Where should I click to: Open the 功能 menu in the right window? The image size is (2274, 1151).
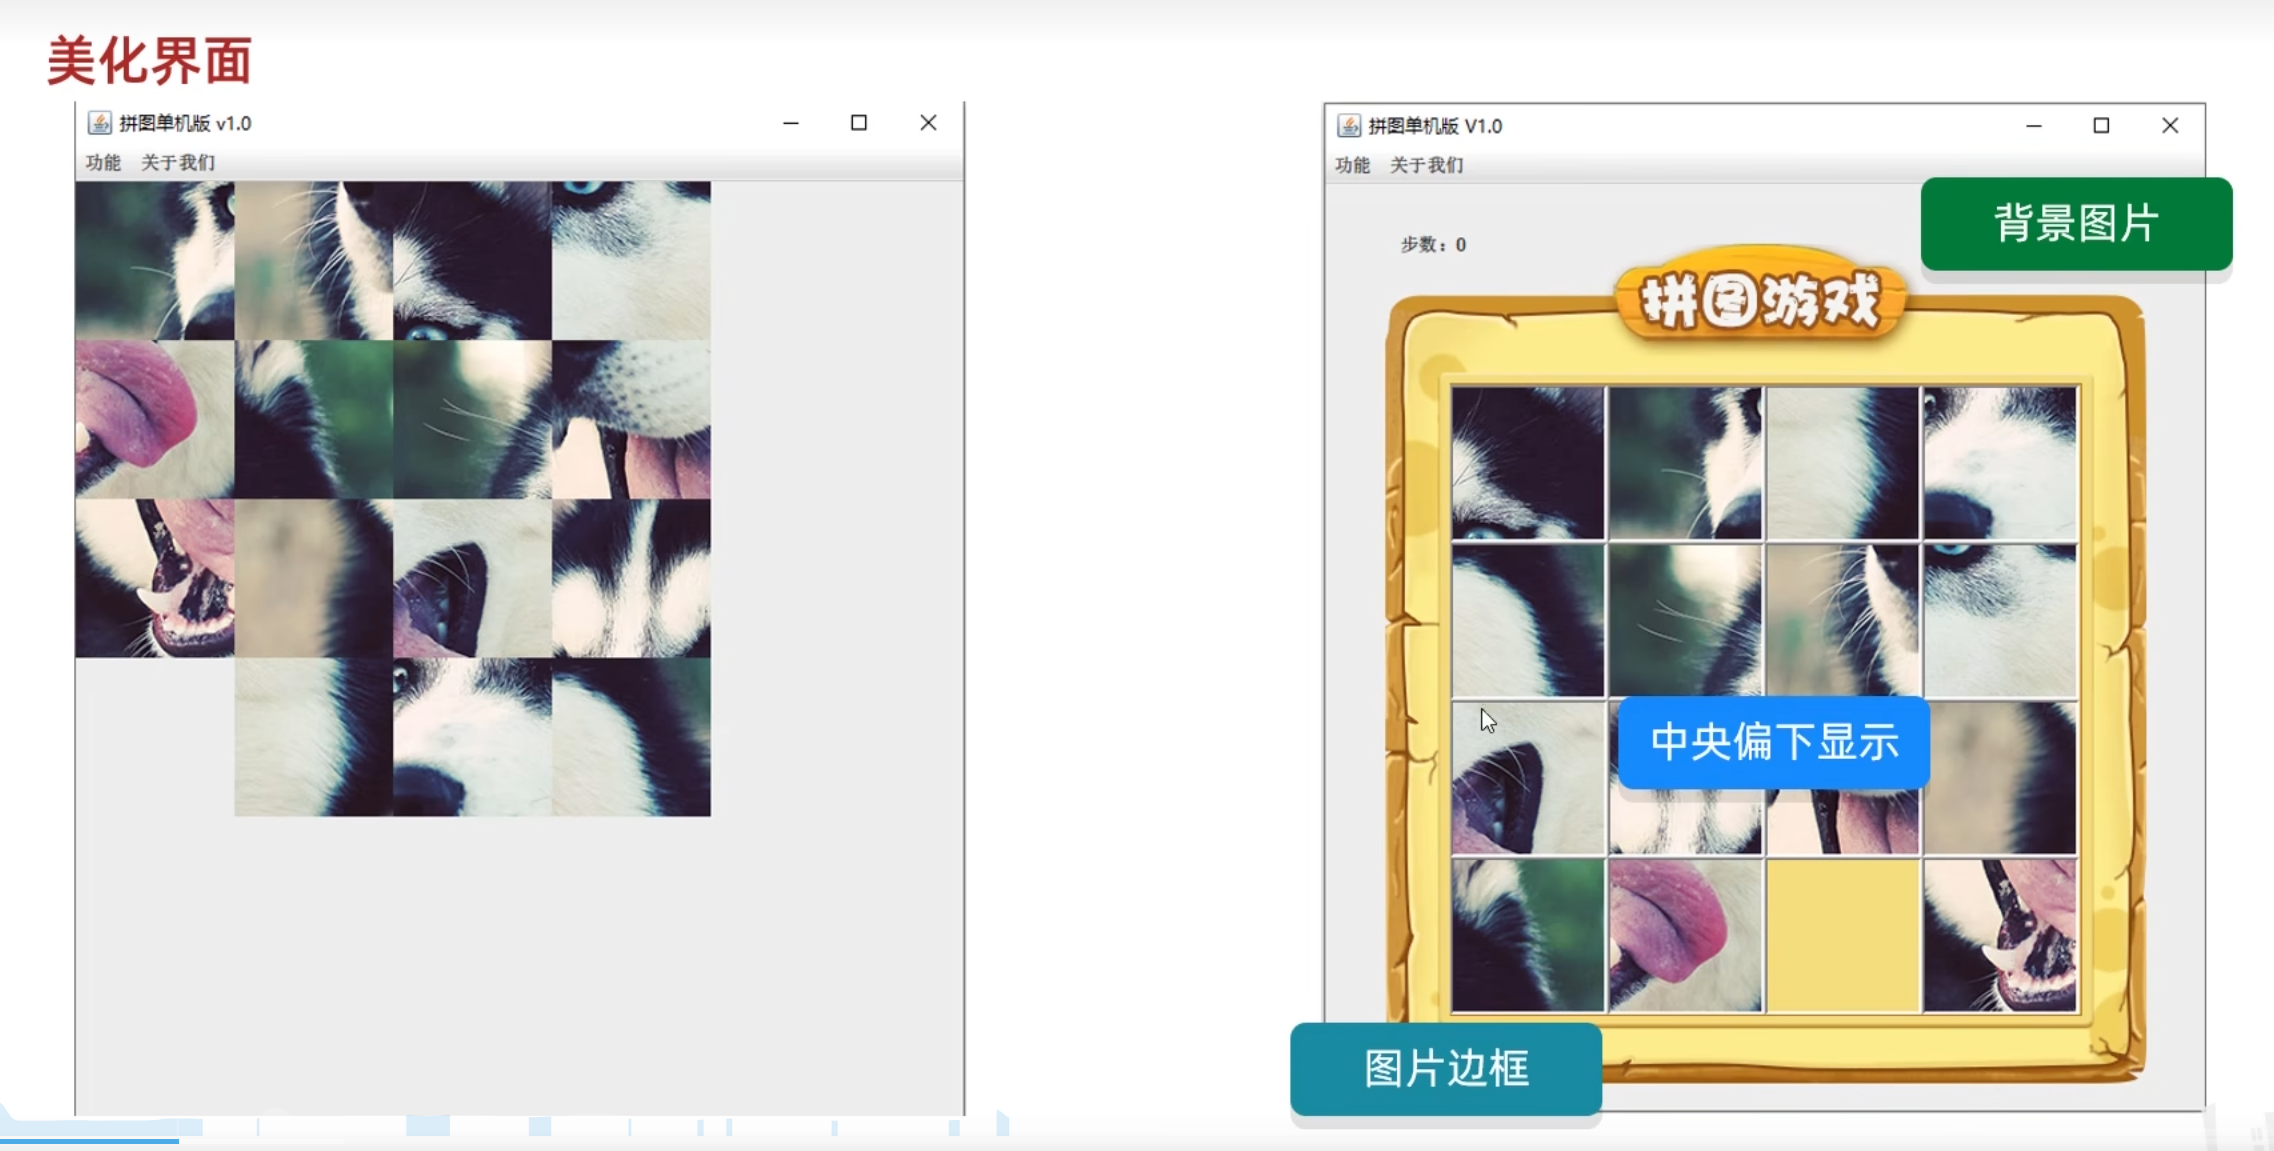point(1355,165)
